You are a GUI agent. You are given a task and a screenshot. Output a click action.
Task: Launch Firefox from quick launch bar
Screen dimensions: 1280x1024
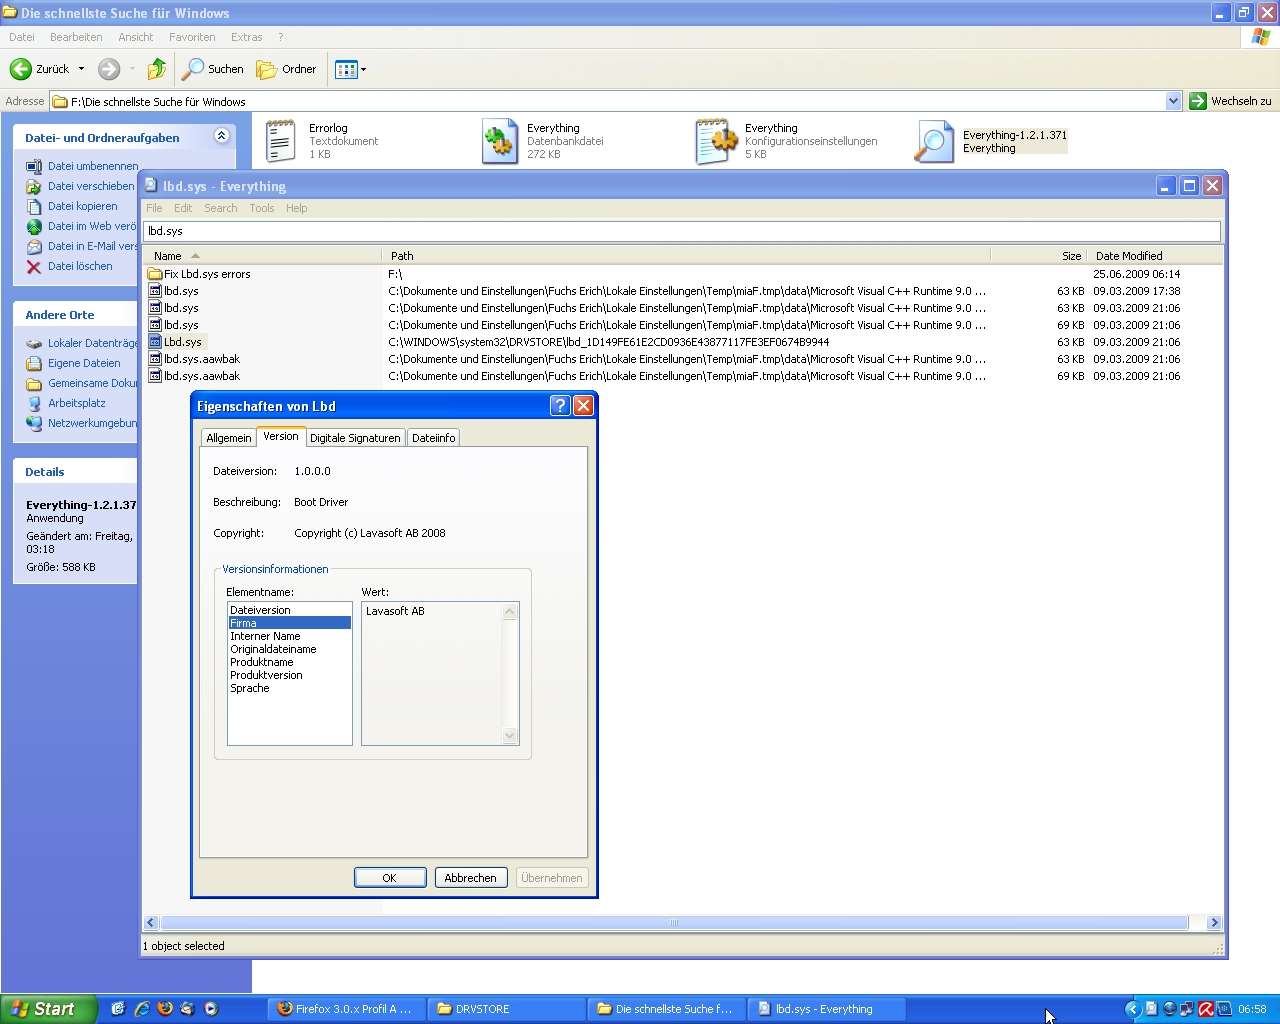(x=165, y=1009)
